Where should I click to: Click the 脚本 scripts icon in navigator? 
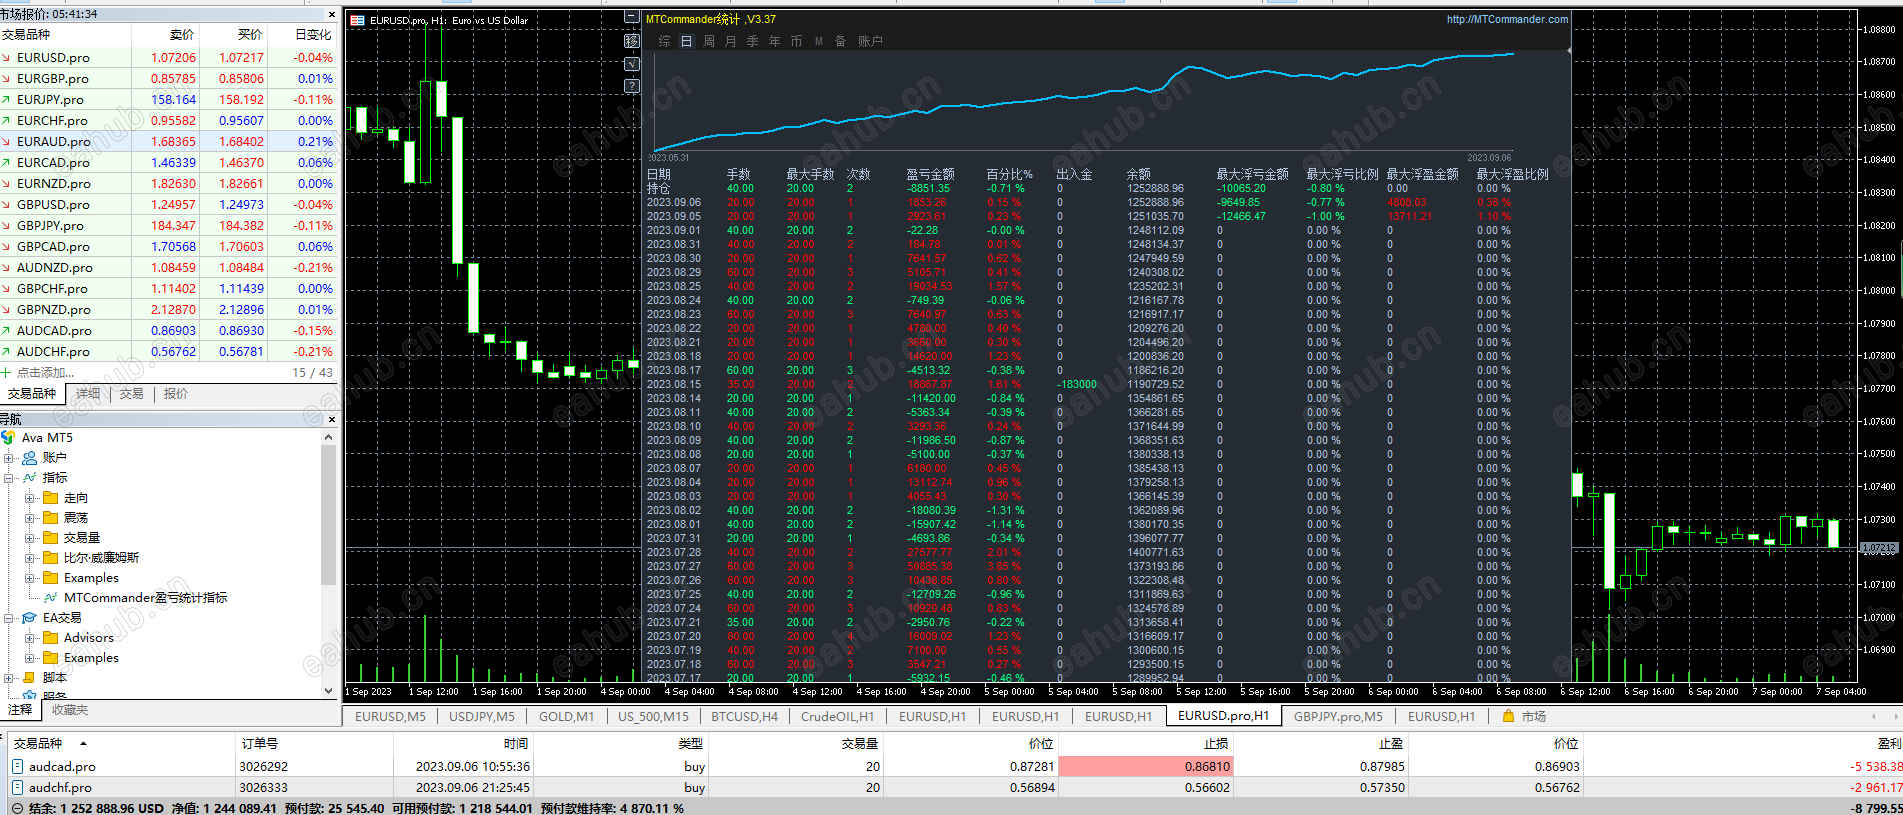pyautogui.click(x=30, y=677)
